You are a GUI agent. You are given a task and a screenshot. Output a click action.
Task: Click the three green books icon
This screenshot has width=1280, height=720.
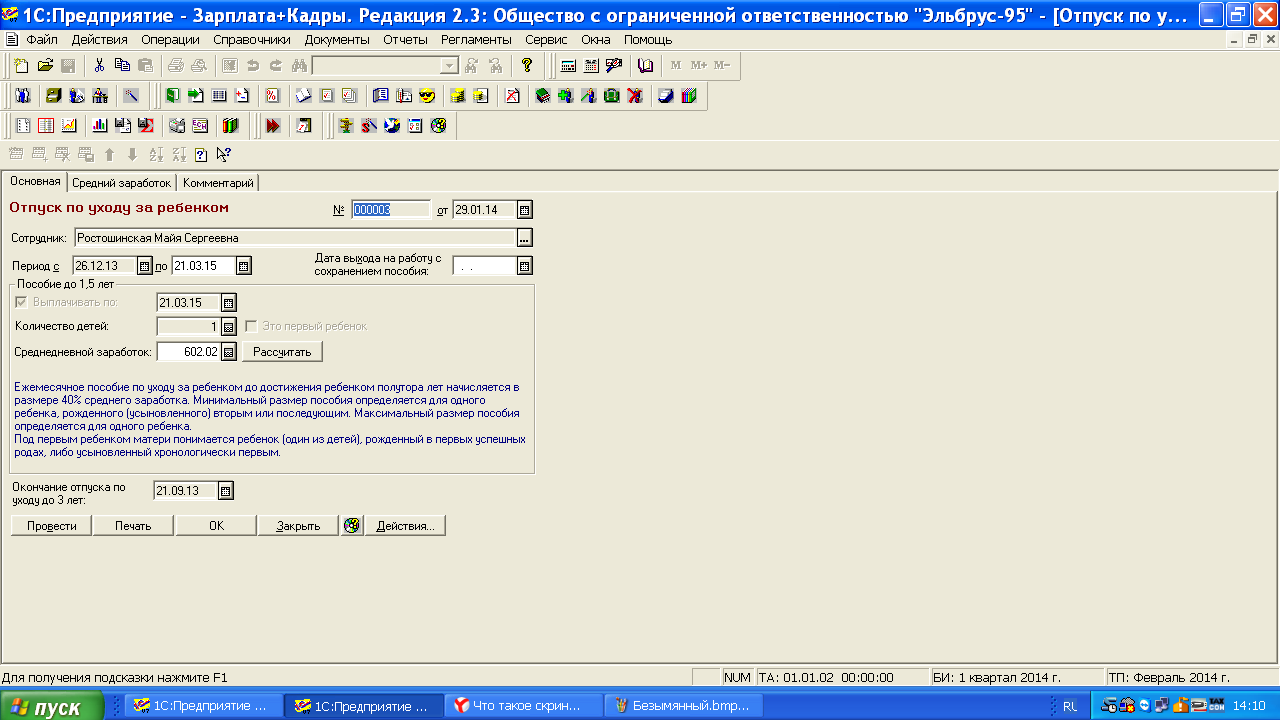coord(230,126)
